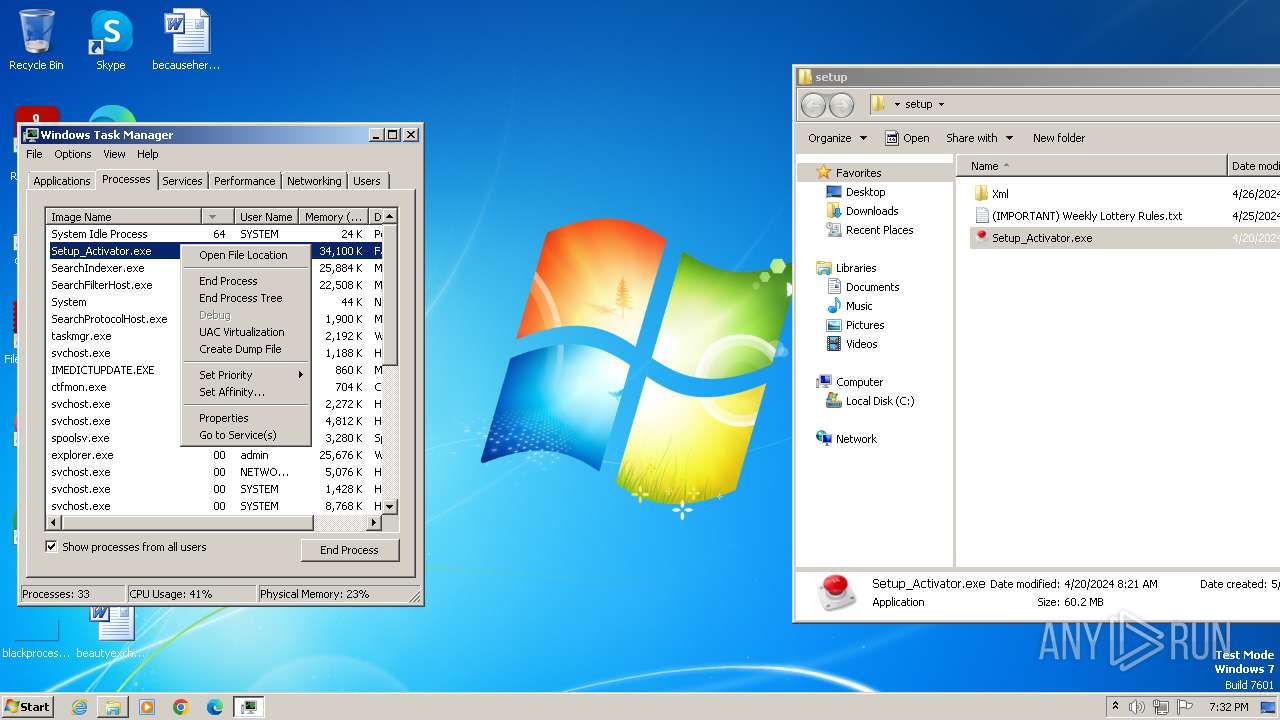Screen dimensions: 1280x720
Task: Select the Xml folder icon
Action: coord(981,194)
